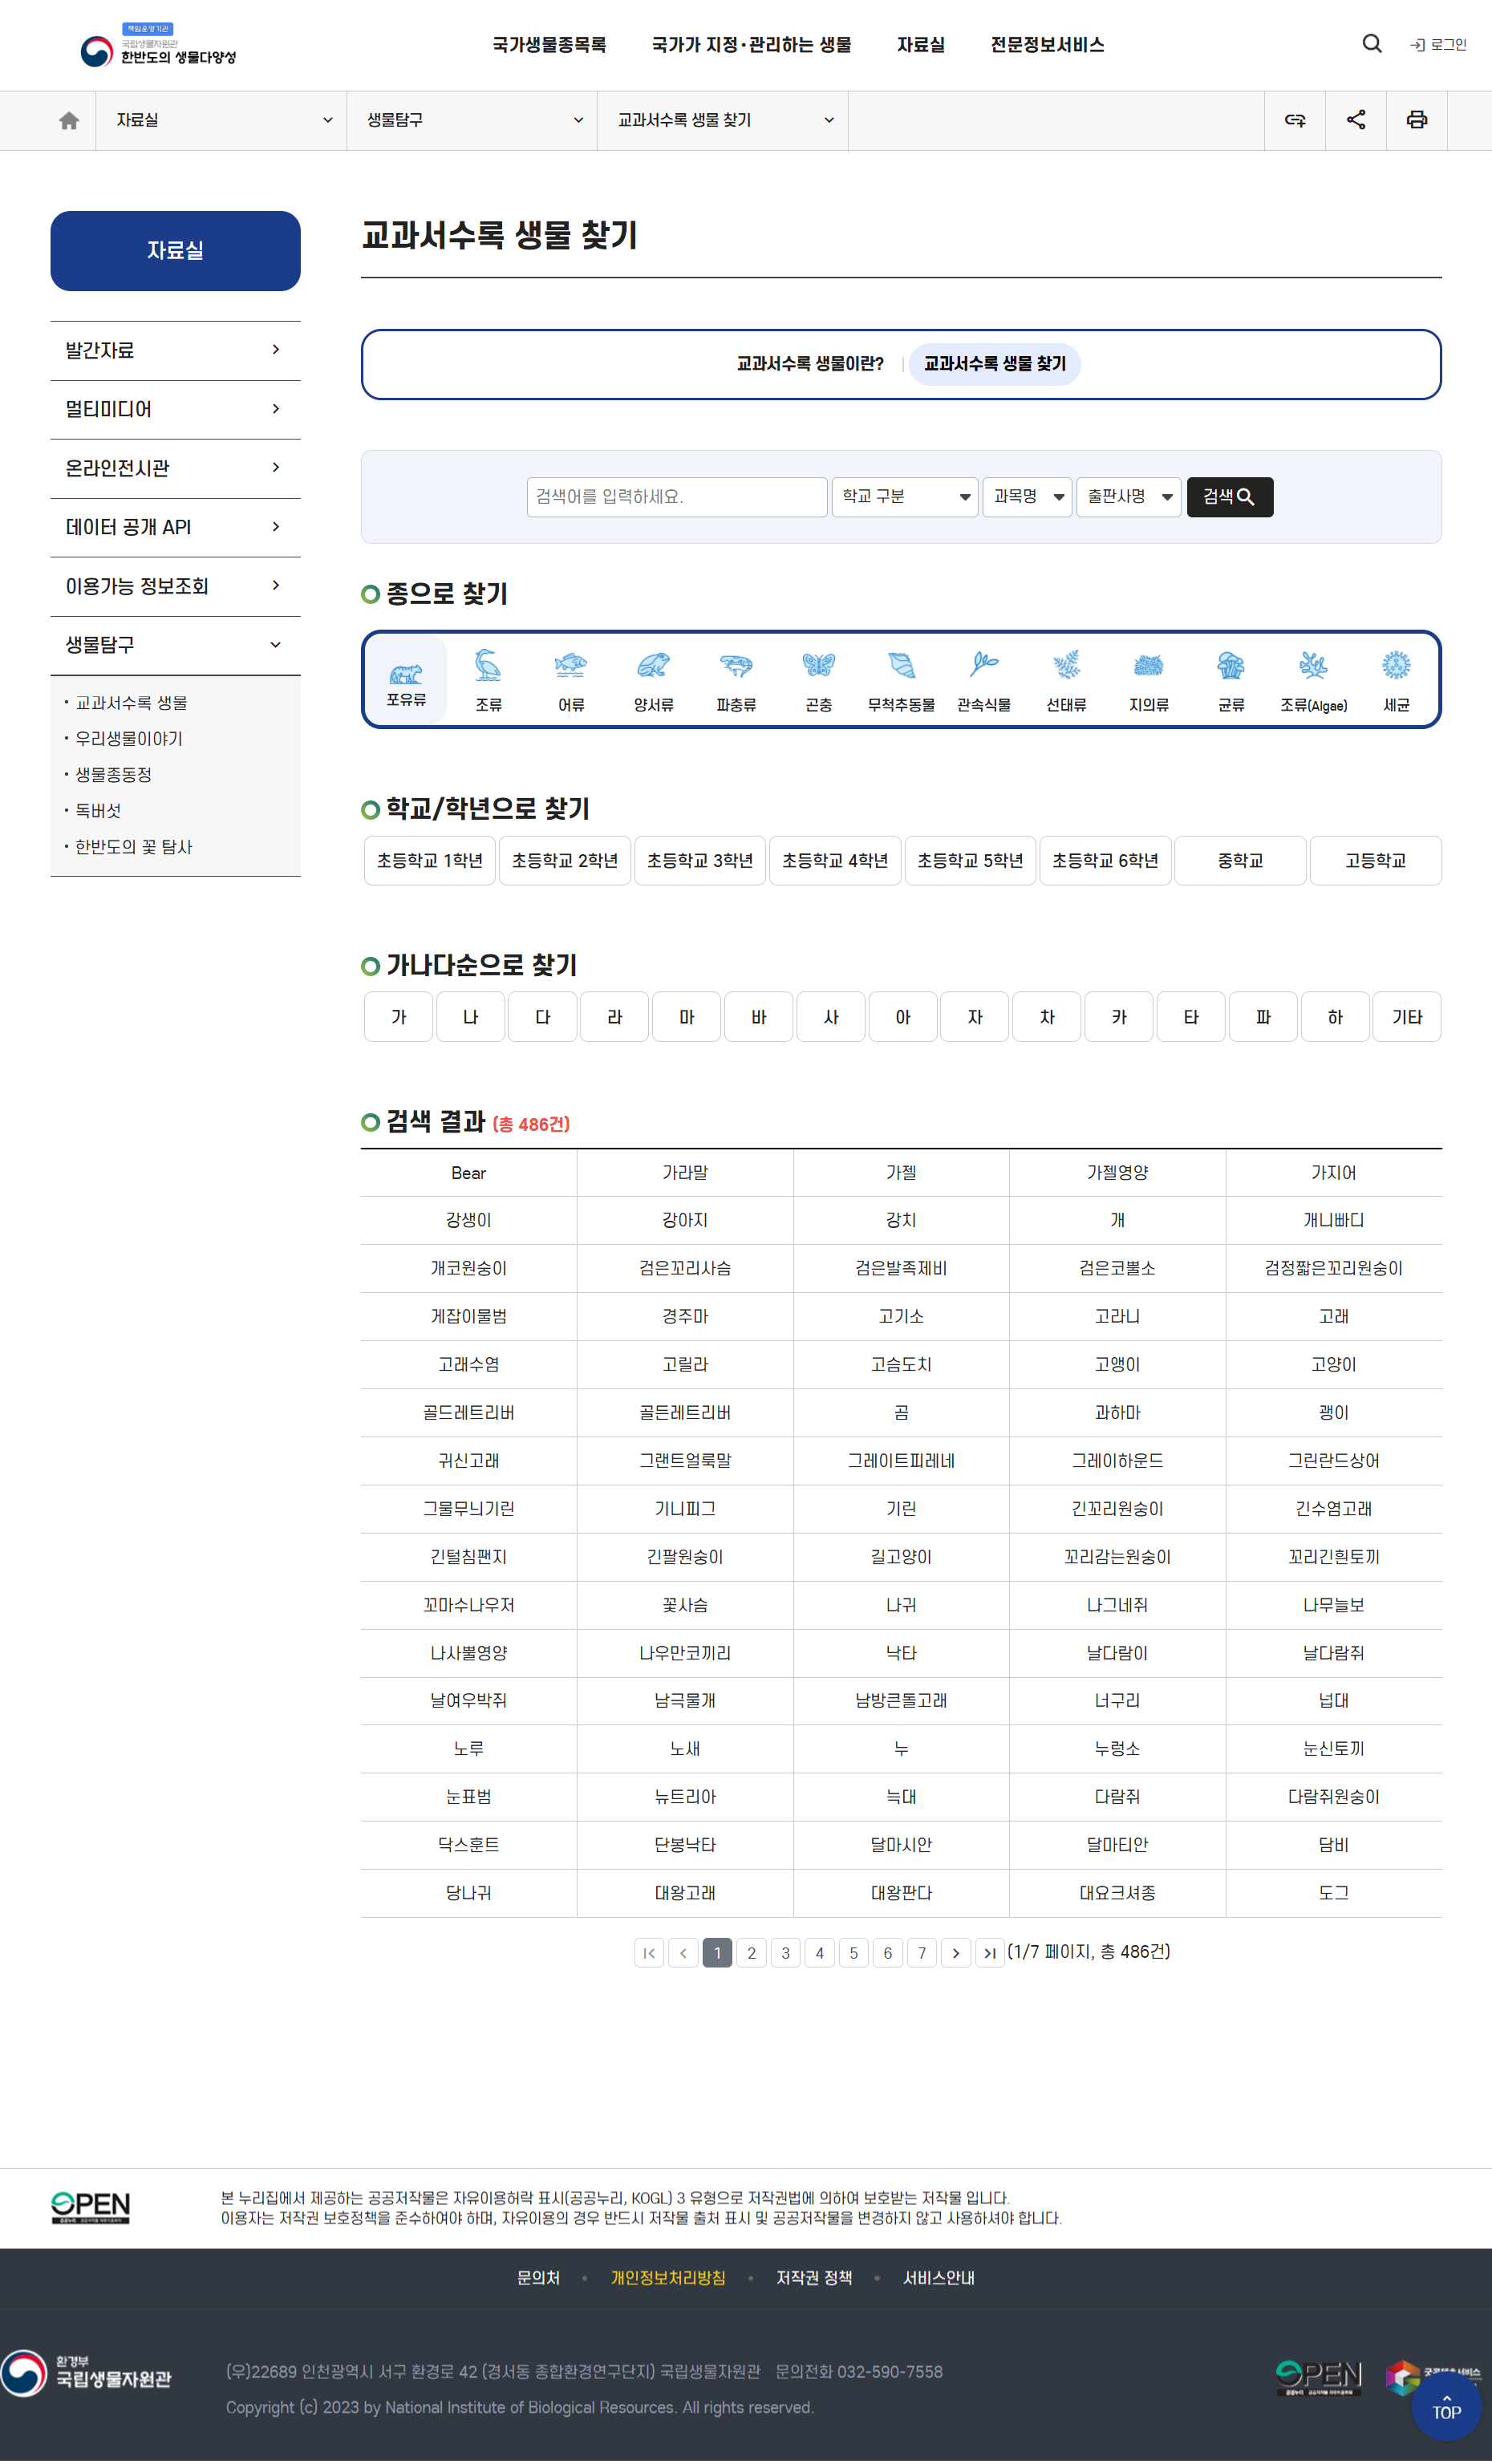This screenshot has width=1492, height=2464.
Task: Click the home icon in breadcrumb bar
Action: [x=69, y=121]
